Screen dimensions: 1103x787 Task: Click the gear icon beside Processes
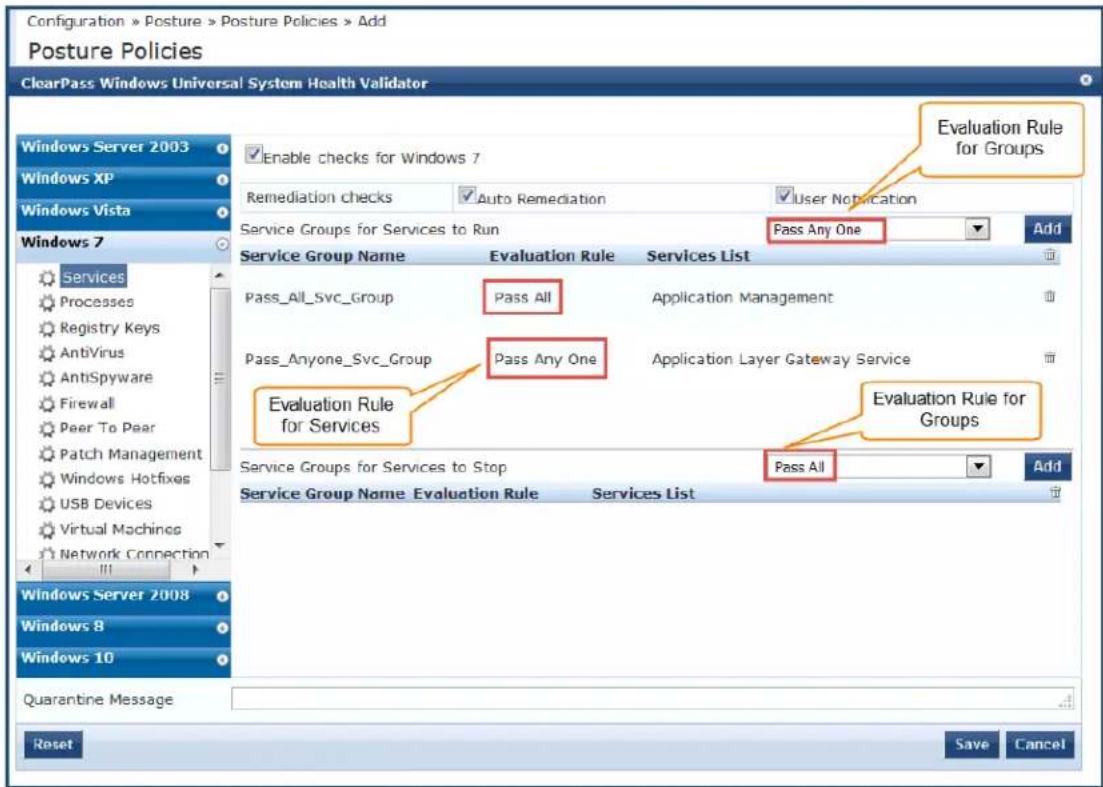(x=47, y=303)
